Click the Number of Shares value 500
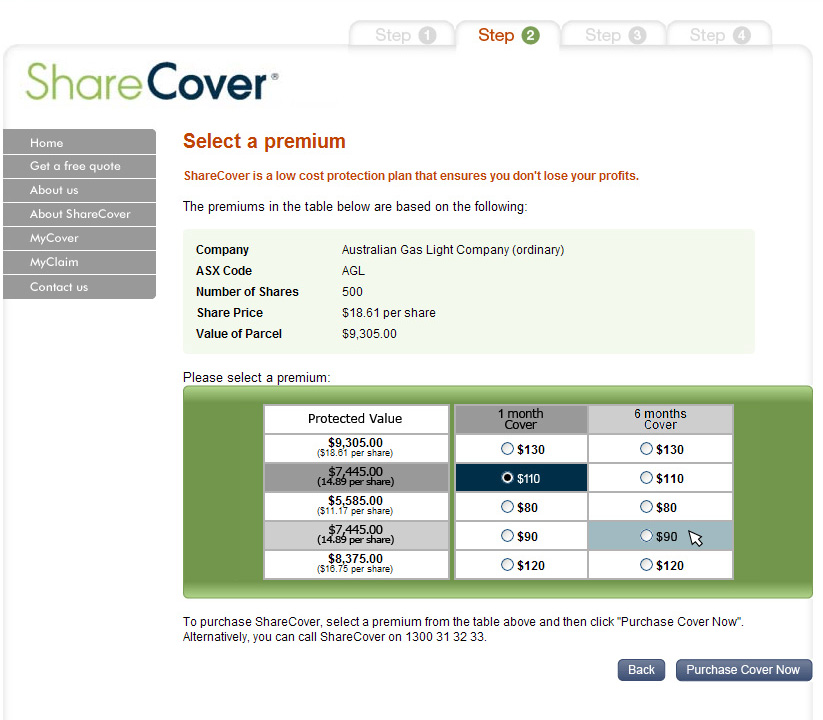Viewport: 823px width, 720px height. click(x=352, y=292)
